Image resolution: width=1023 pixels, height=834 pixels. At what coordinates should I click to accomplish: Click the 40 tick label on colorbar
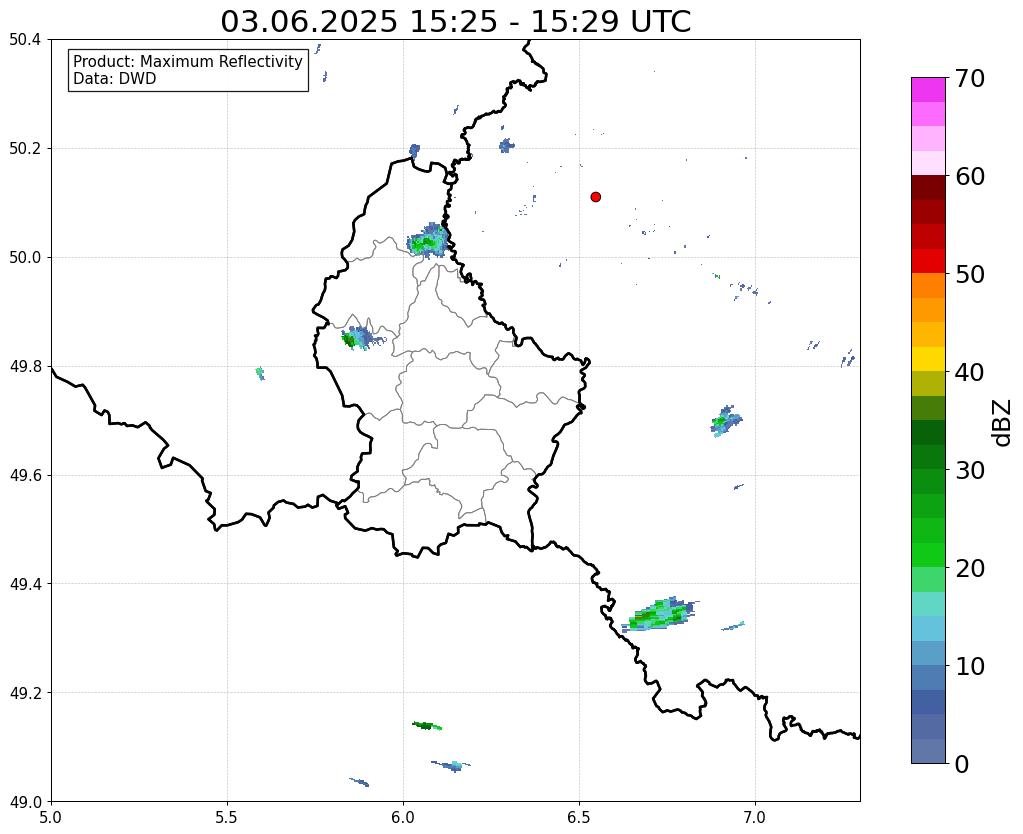970,372
